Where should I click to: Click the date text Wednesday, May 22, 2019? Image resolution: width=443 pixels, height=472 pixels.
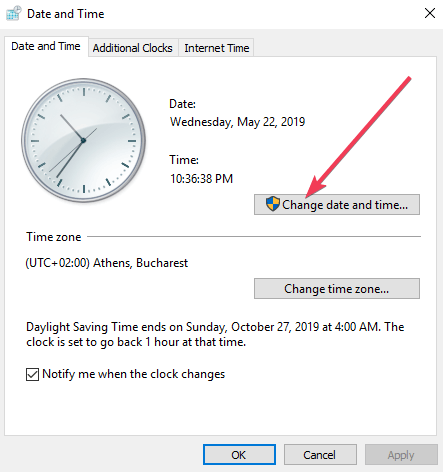tap(237, 122)
